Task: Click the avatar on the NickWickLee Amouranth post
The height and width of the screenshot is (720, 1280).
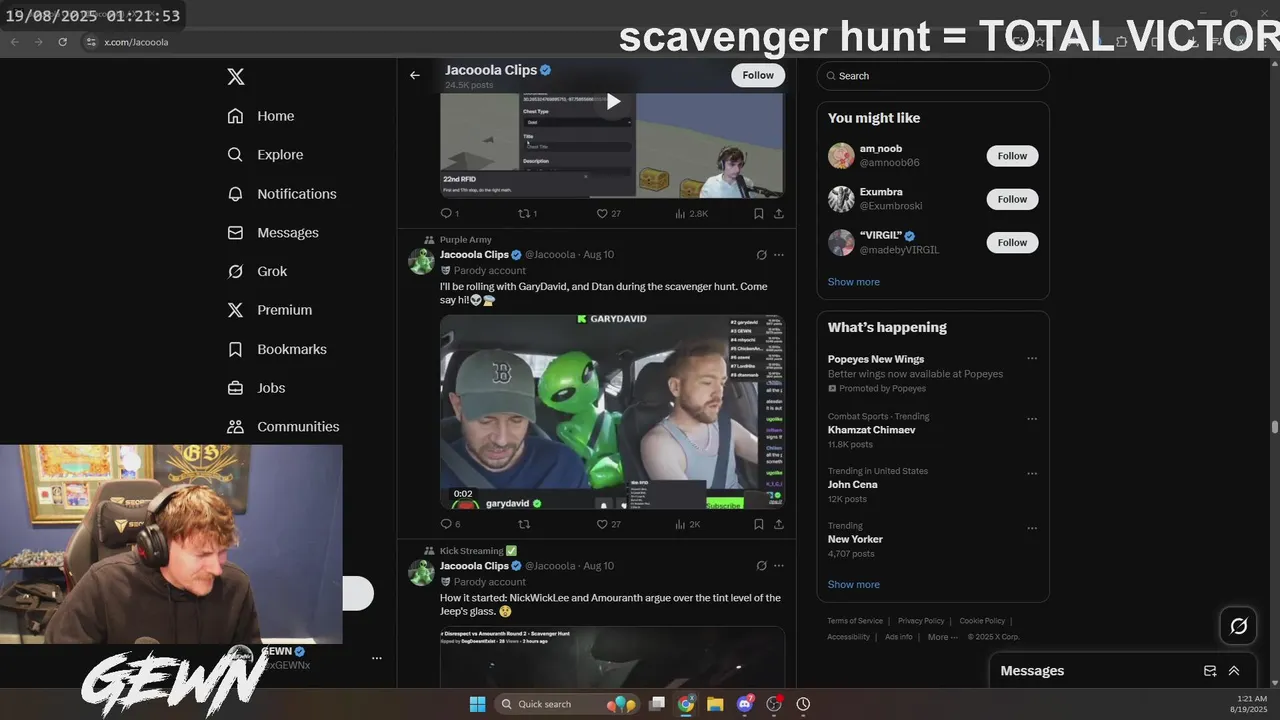Action: point(420,572)
